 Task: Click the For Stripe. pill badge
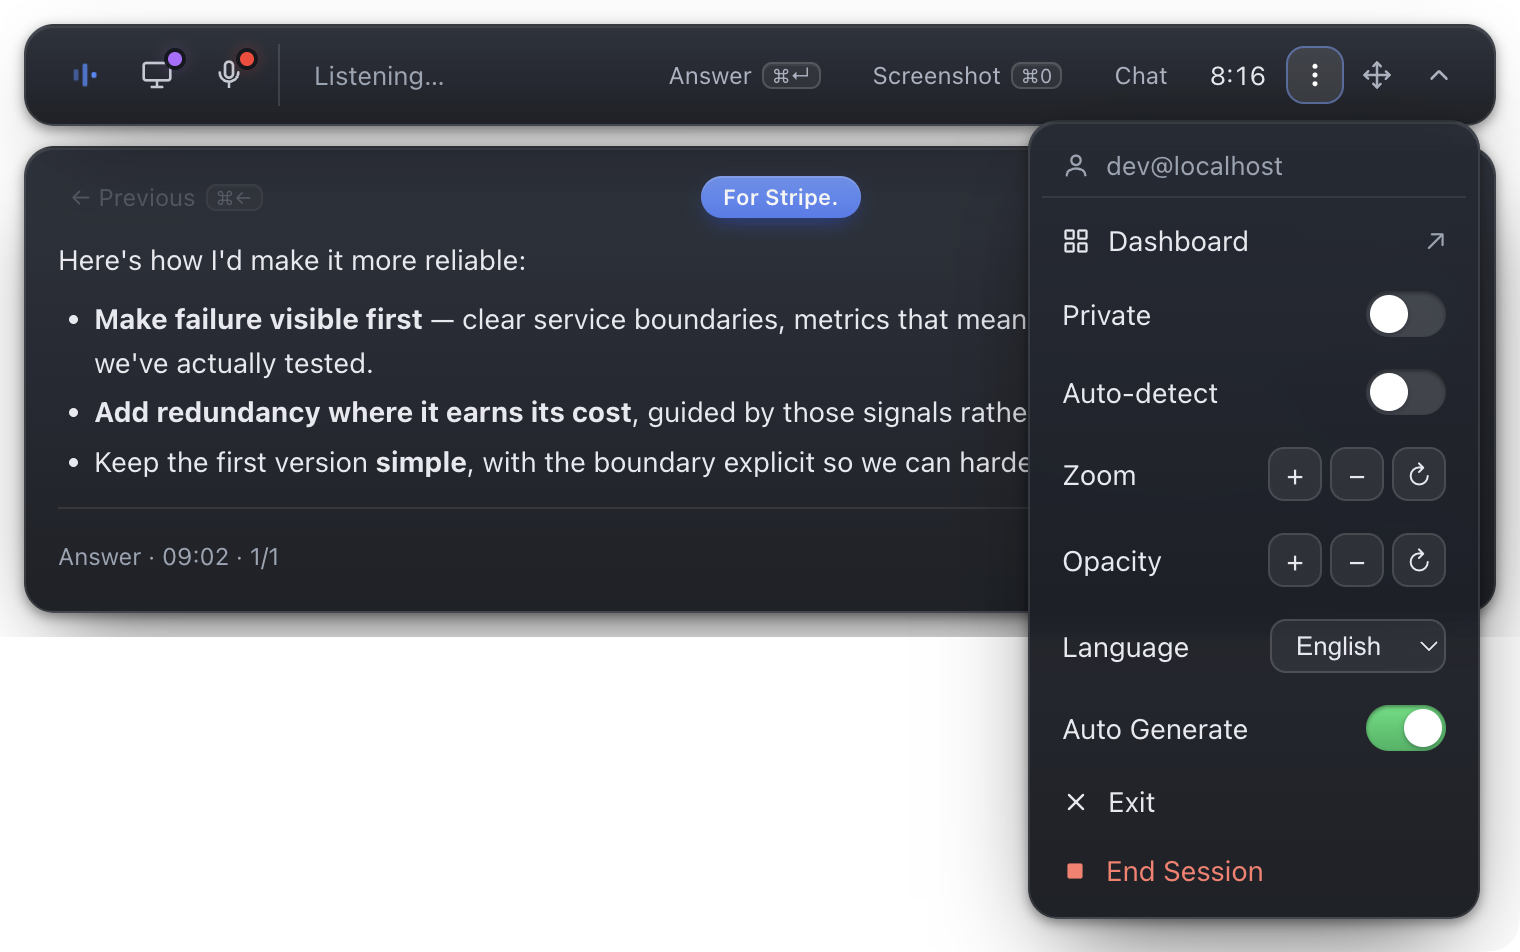tap(780, 197)
